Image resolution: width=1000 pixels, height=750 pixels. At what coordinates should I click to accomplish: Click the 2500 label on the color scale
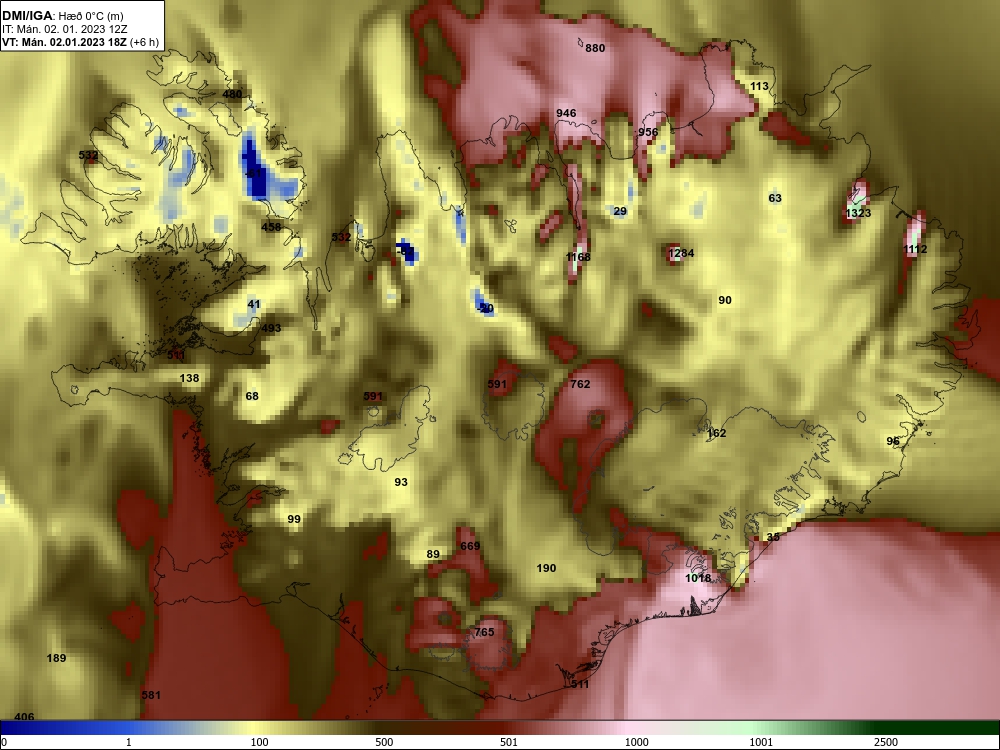(x=885, y=742)
